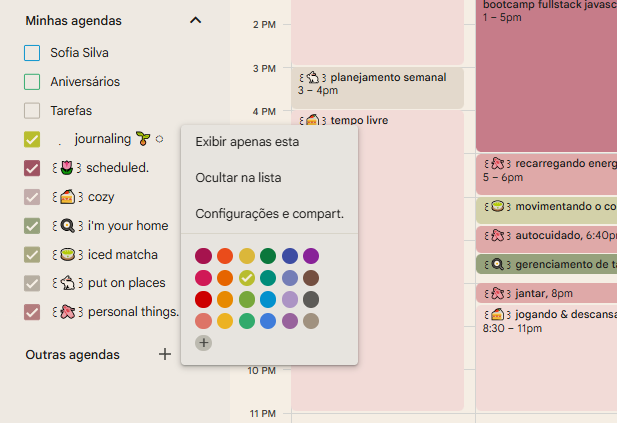Select the Sofia Silva label
Viewport: 617px width, 423px height.
[79, 53]
